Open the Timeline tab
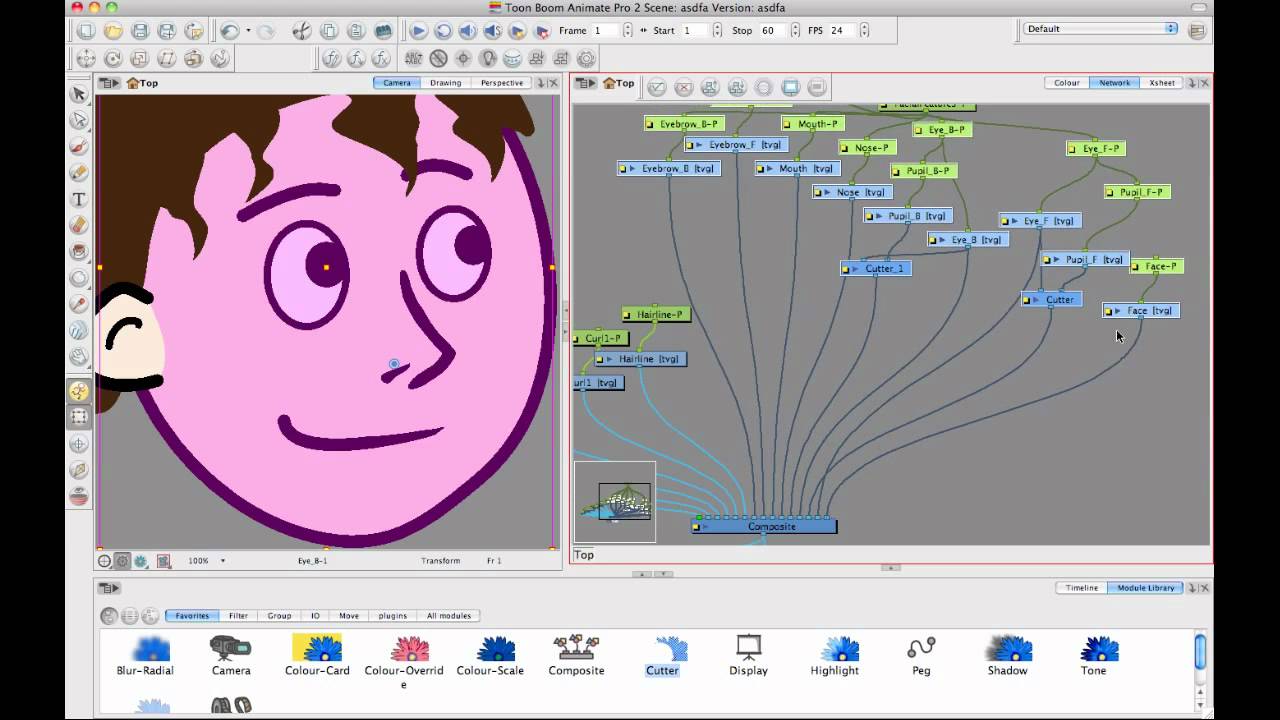The width and height of the screenshot is (1280, 720). point(1081,588)
